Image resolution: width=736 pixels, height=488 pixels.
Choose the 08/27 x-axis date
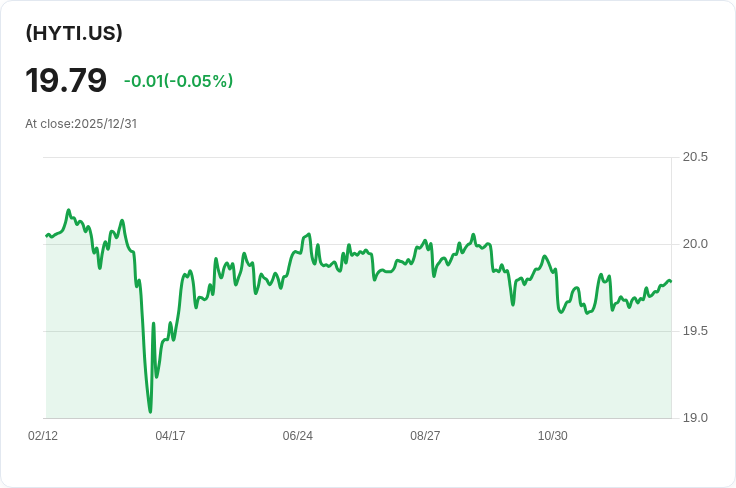(x=425, y=436)
